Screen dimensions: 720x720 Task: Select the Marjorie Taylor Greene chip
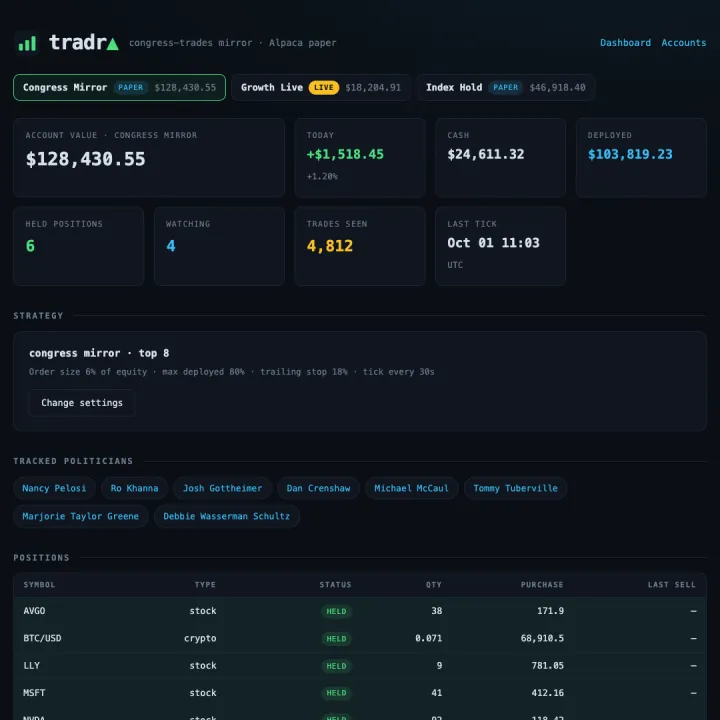80,516
